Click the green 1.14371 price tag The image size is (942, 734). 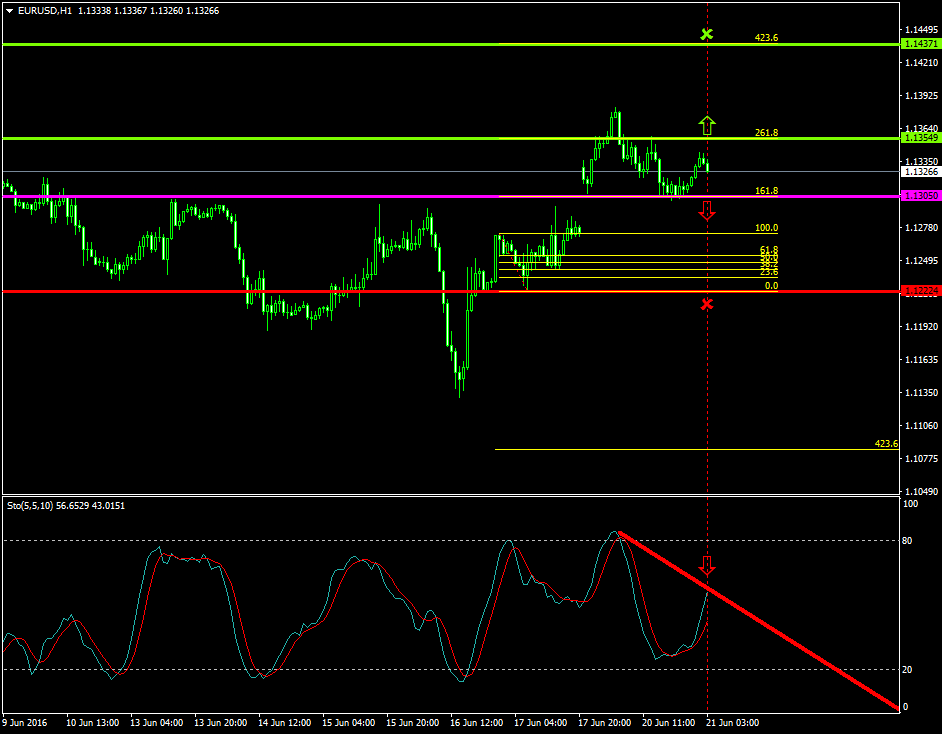[920, 44]
